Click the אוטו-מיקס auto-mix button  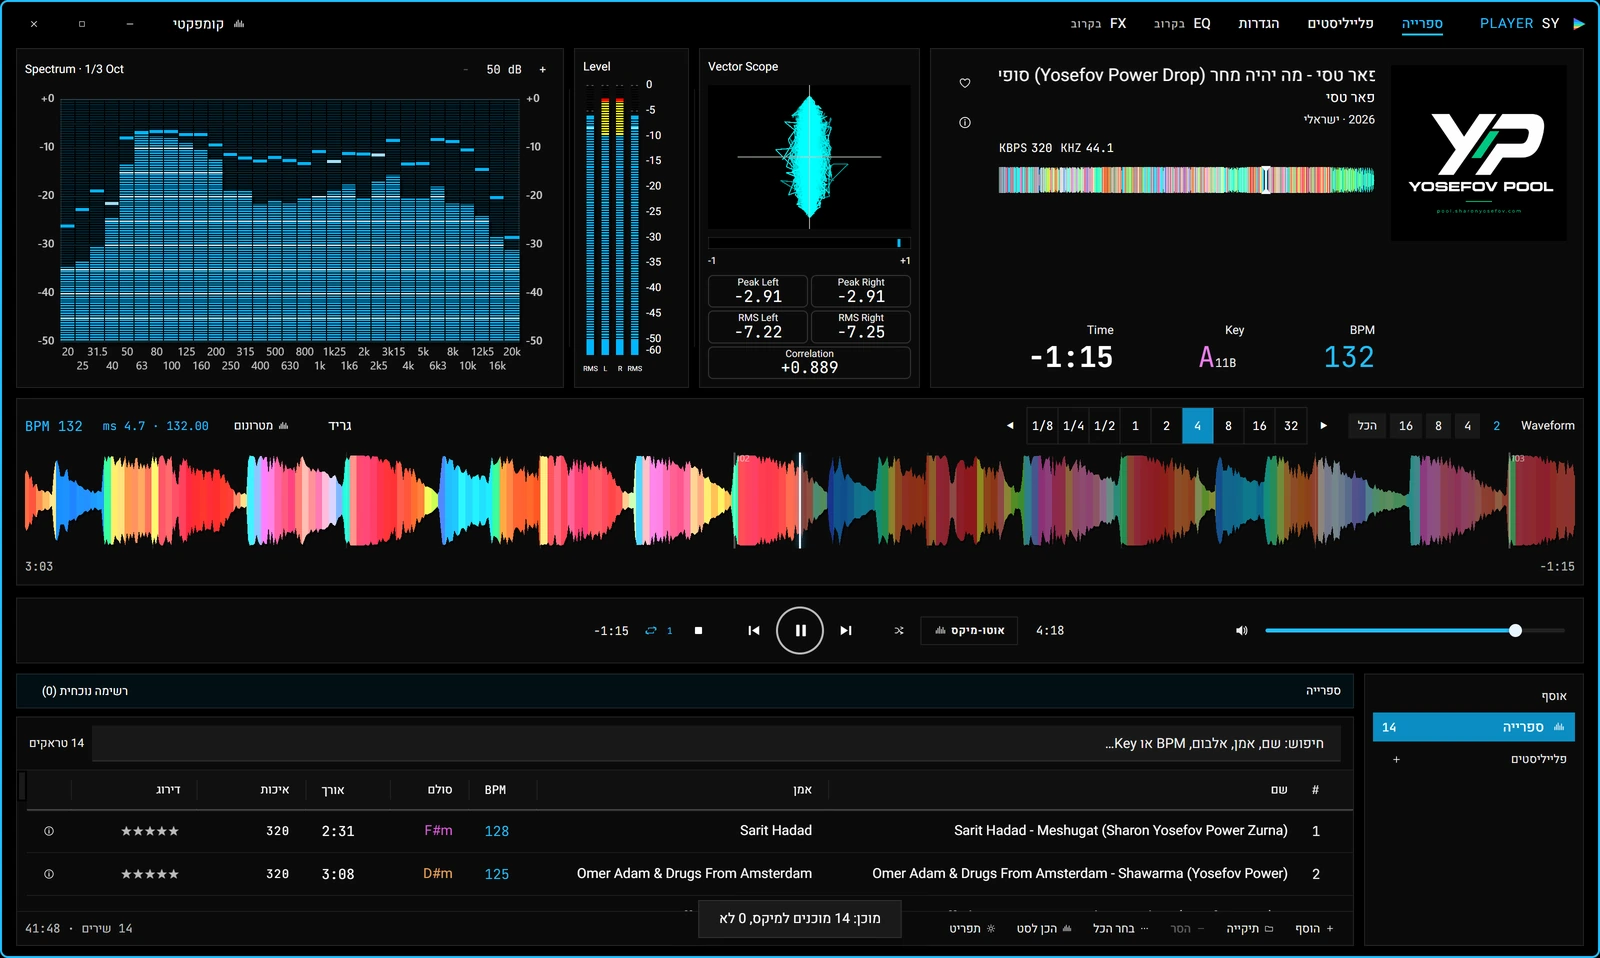coord(969,631)
